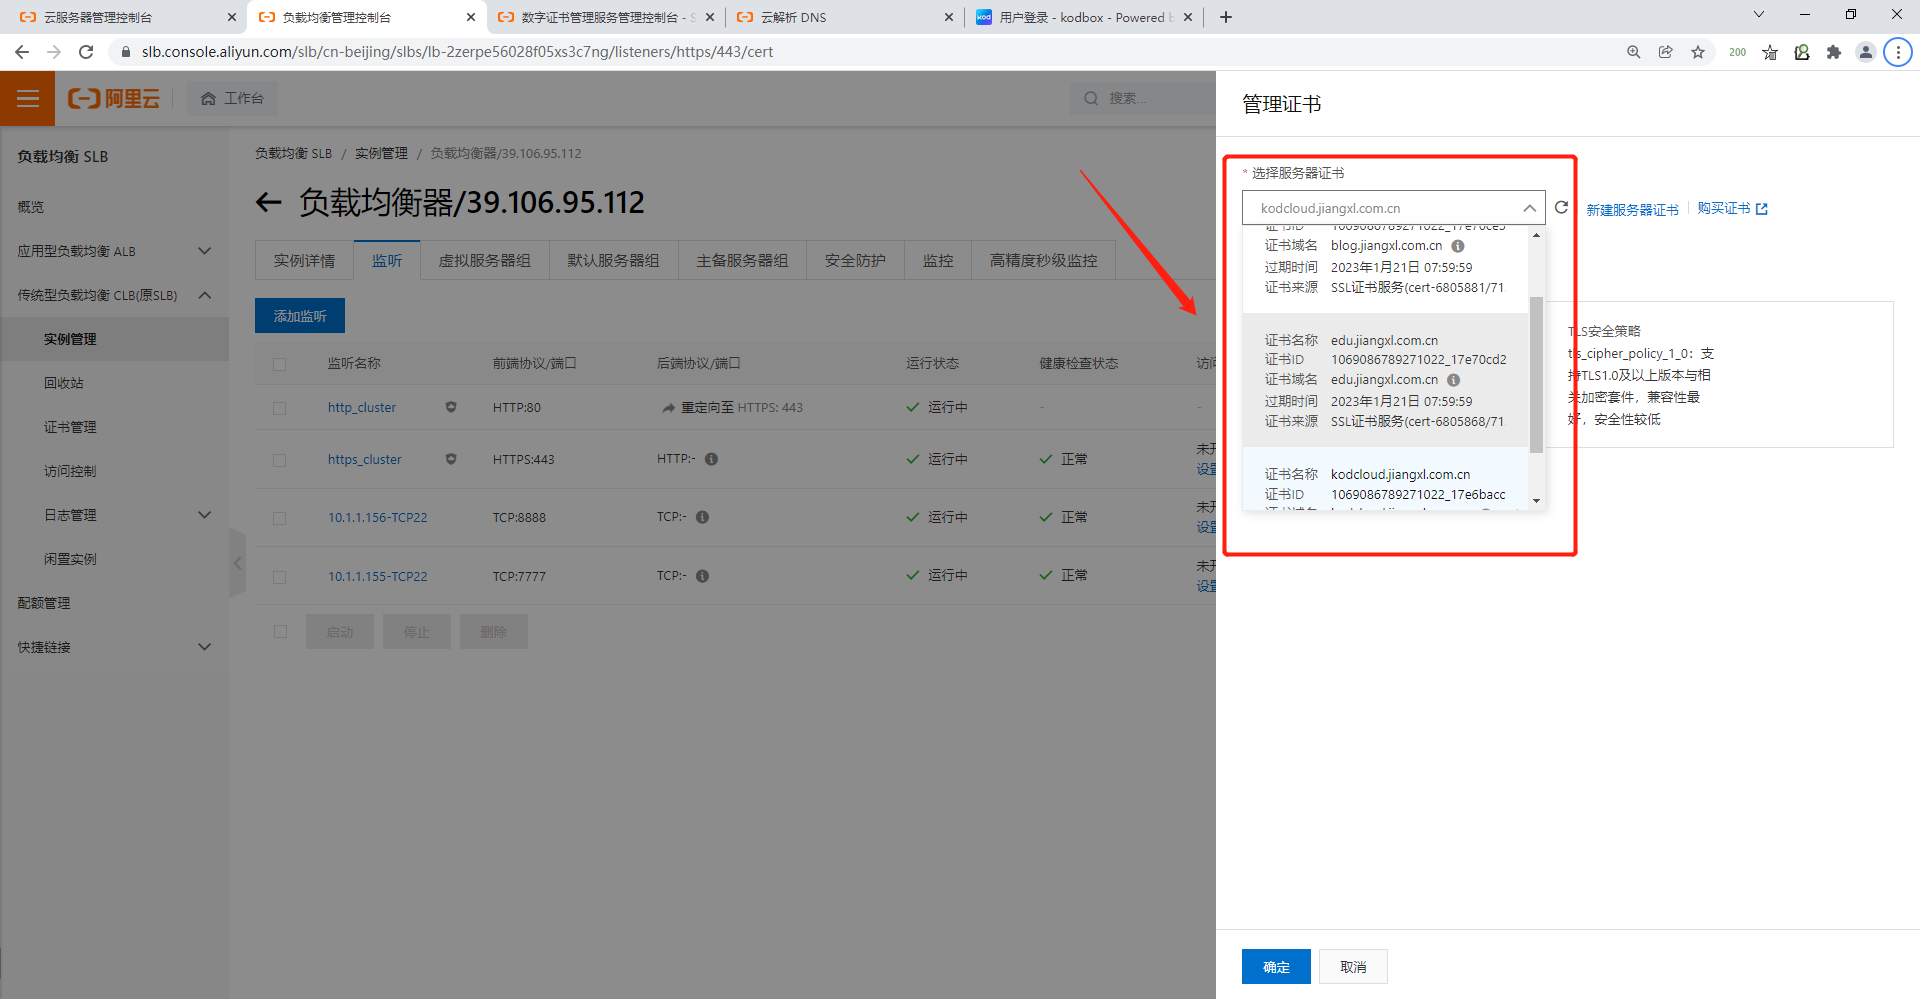Toggle the select-all checkbox in the table header

pos(279,364)
